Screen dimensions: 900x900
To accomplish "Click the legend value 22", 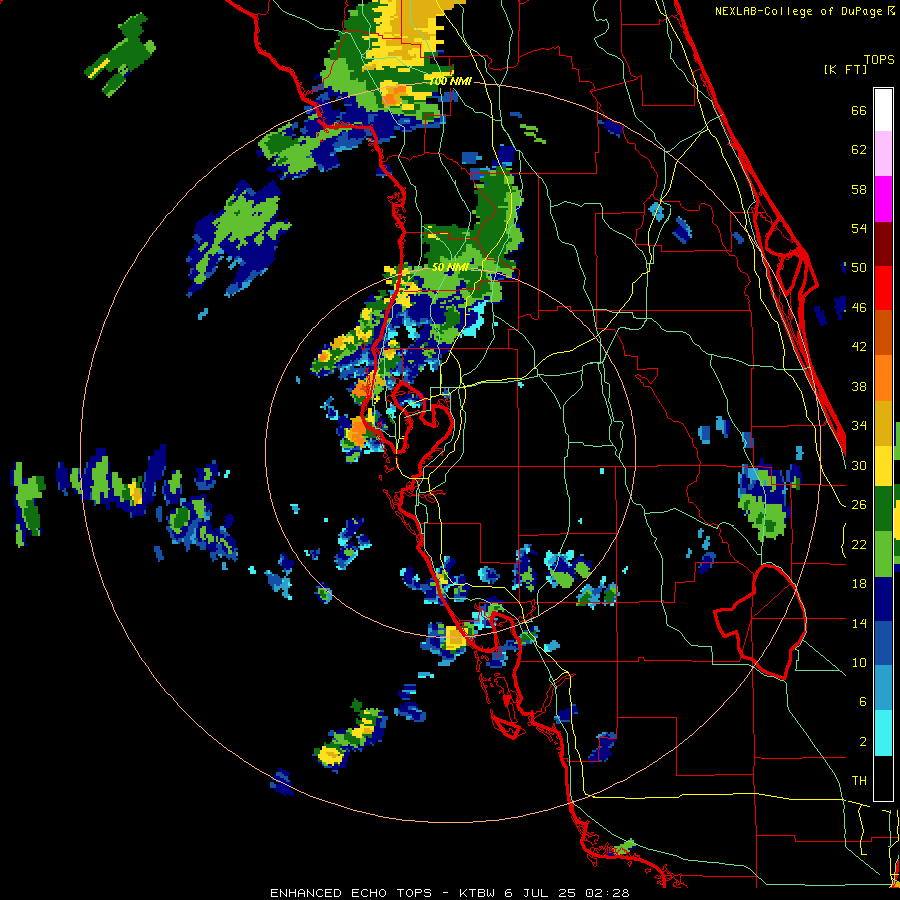I will pyautogui.click(x=859, y=544).
